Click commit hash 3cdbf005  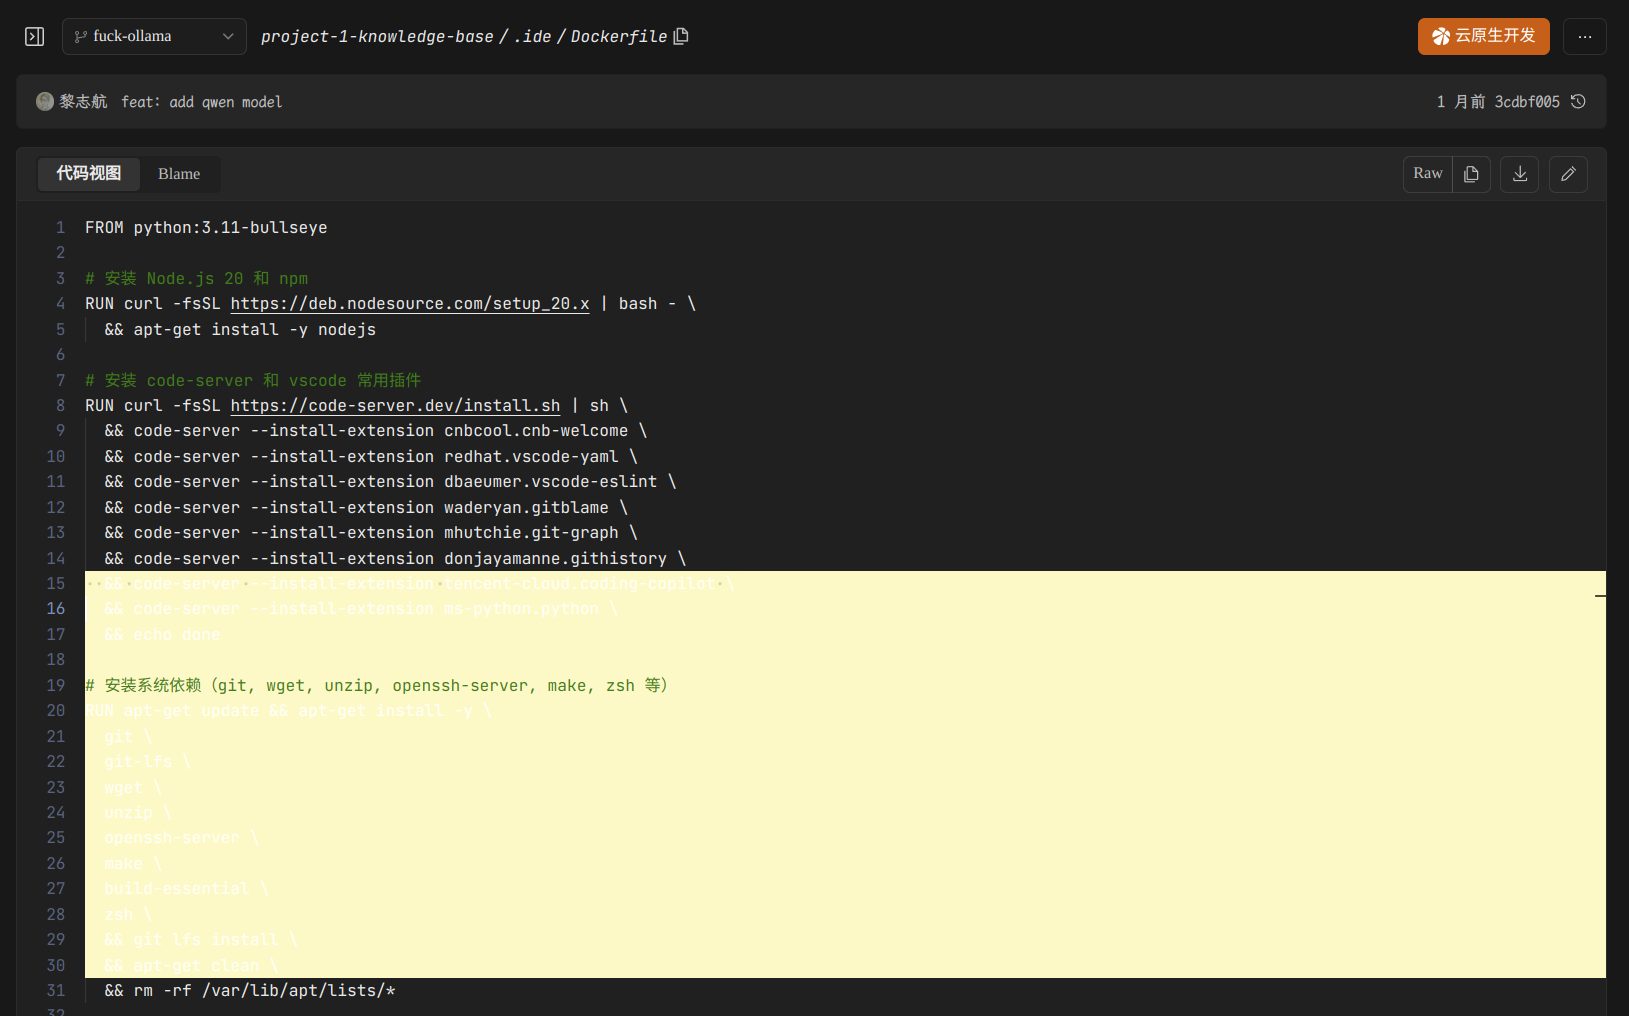point(1526,102)
